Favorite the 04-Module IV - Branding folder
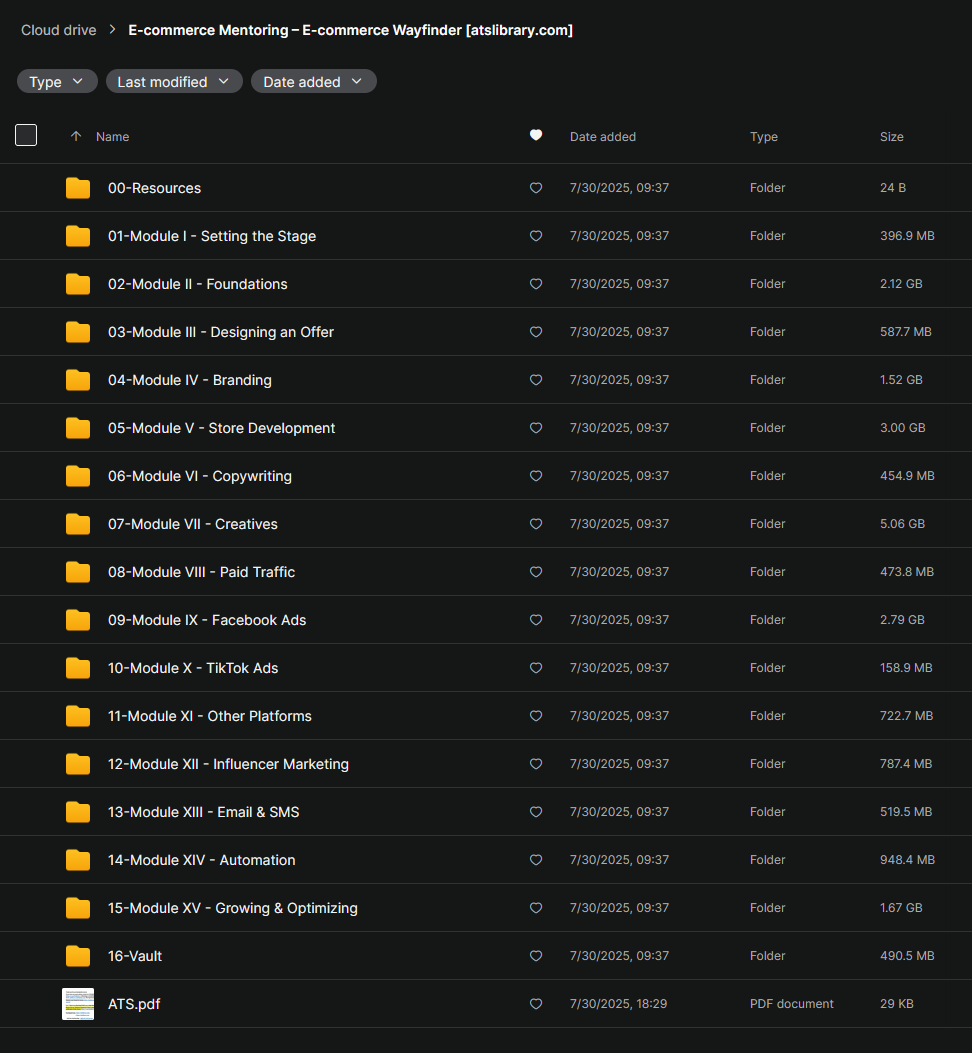Image resolution: width=972 pixels, height=1053 pixels. point(536,380)
